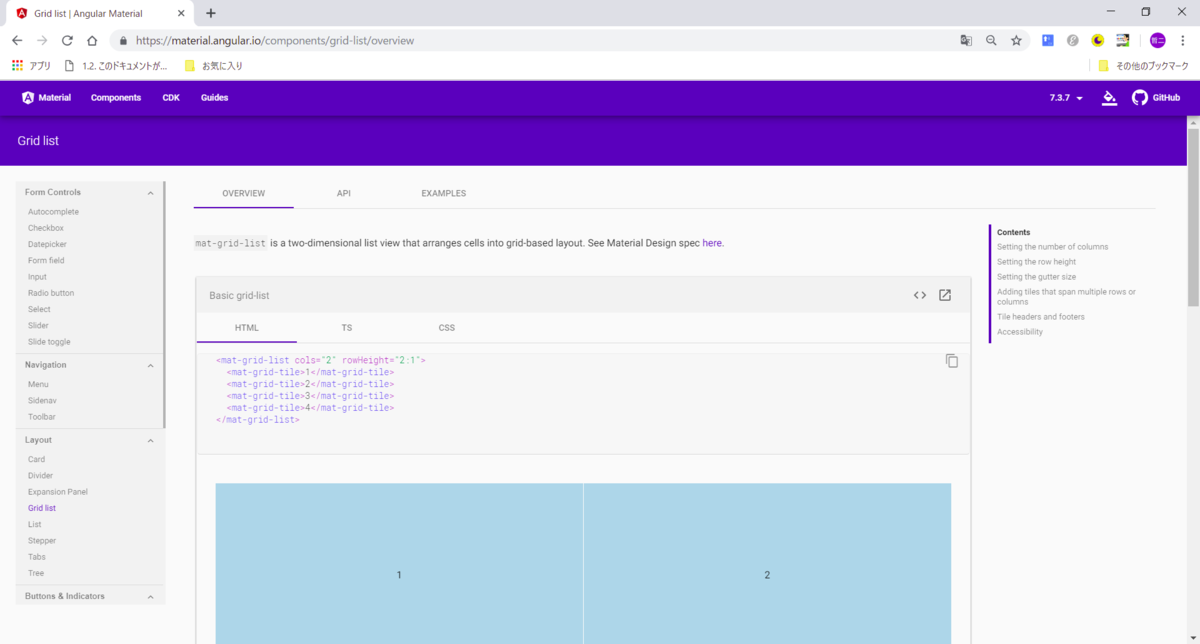This screenshot has width=1200, height=644.
Task: Open the その他のブックマーク folder
Action: 1144,66
